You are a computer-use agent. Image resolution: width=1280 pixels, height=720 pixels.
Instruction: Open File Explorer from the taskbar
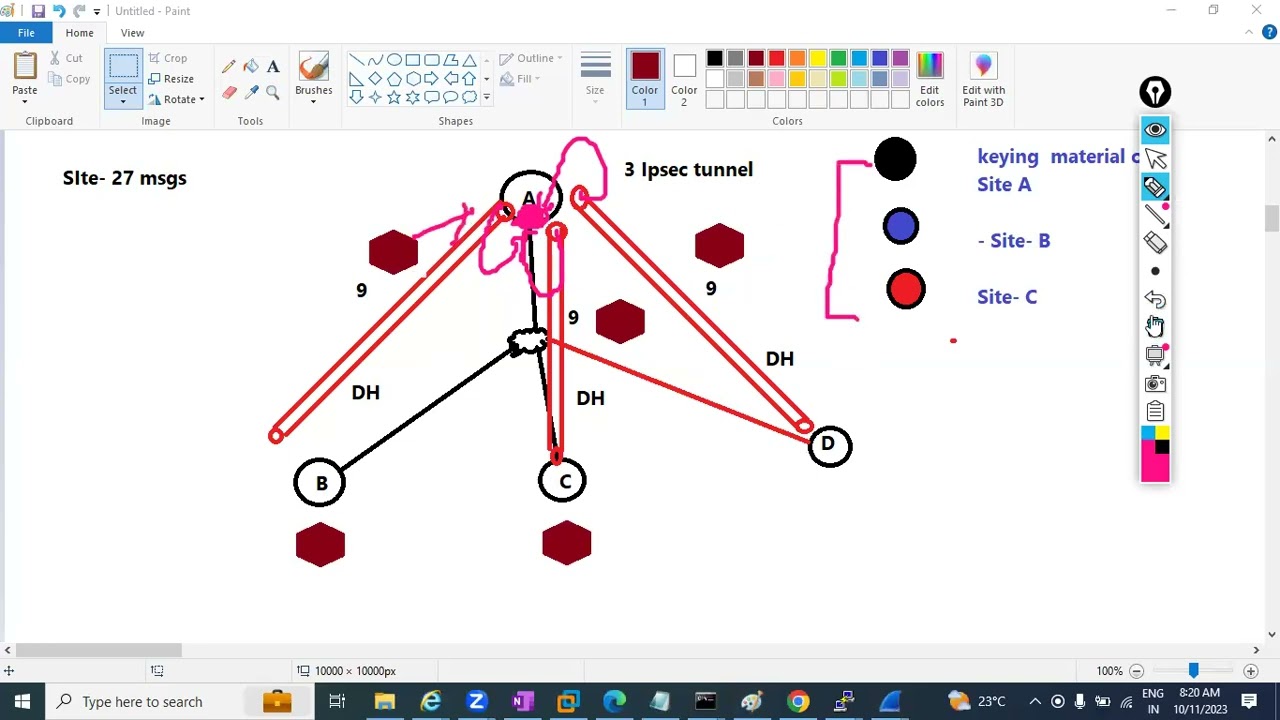point(385,701)
